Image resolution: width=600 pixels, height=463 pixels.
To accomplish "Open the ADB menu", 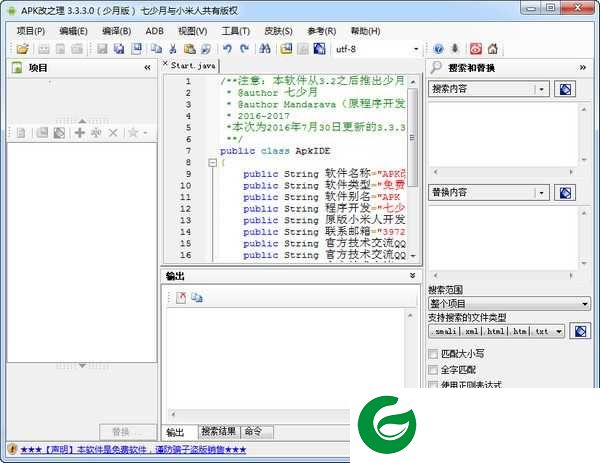I will 155,31.
